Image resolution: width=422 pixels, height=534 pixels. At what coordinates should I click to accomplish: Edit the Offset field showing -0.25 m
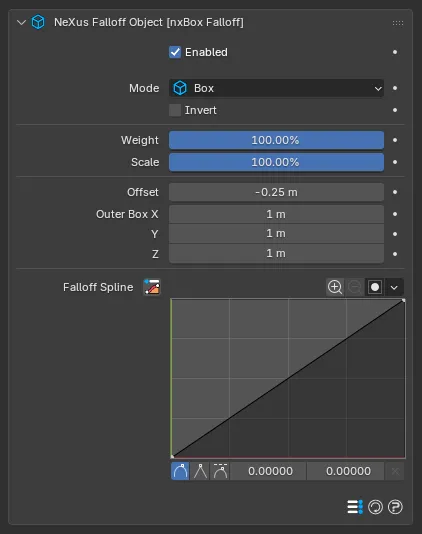[276, 192]
